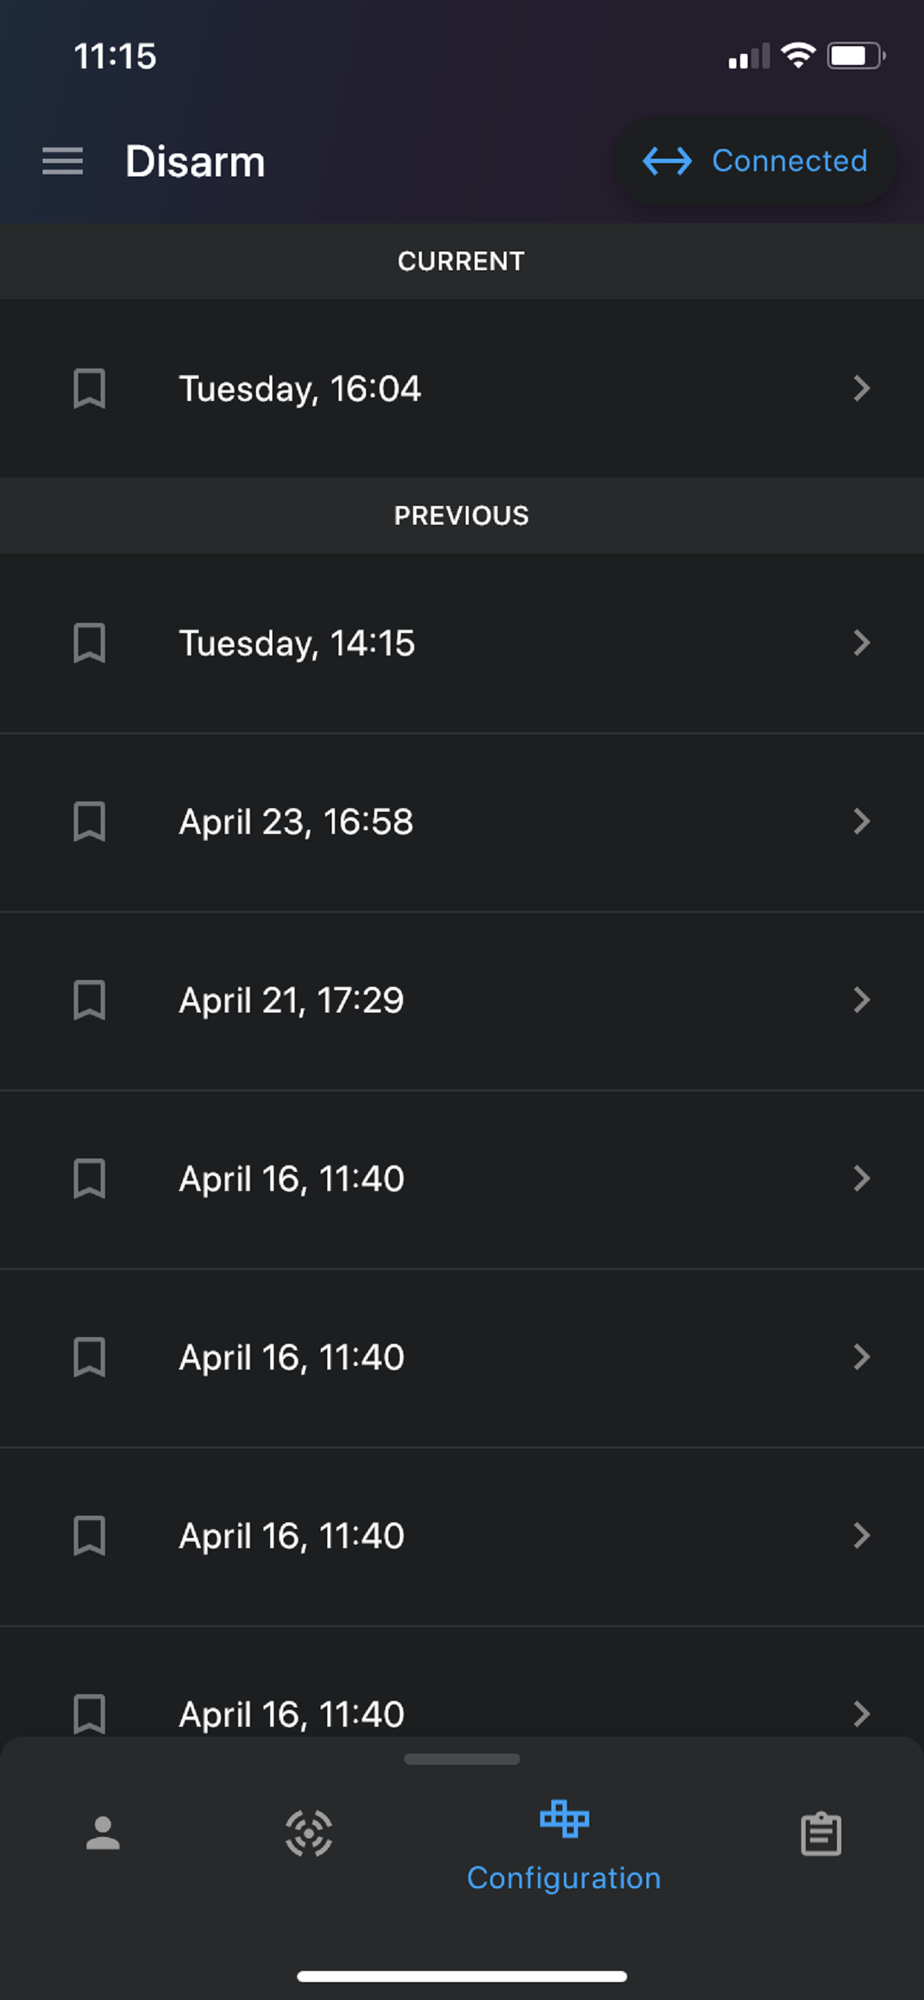Open April 21, 17:29 chevron
This screenshot has height=2000, width=924.
[x=861, y=1000]
